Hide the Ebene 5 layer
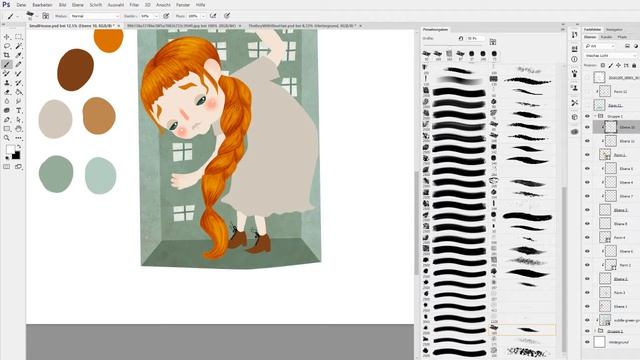 point(587,168)
